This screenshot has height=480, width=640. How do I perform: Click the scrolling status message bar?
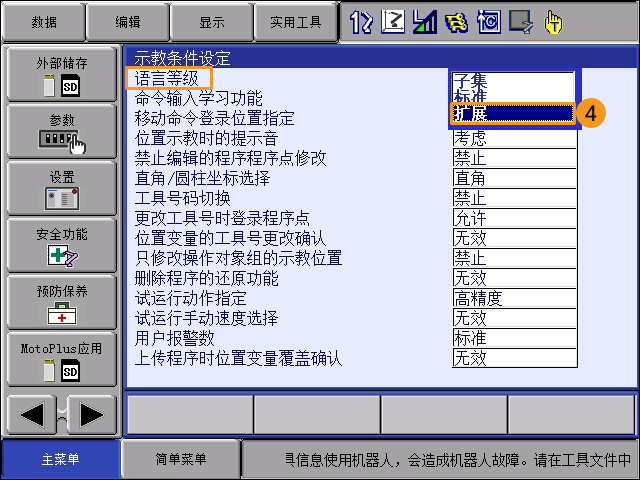440,460
